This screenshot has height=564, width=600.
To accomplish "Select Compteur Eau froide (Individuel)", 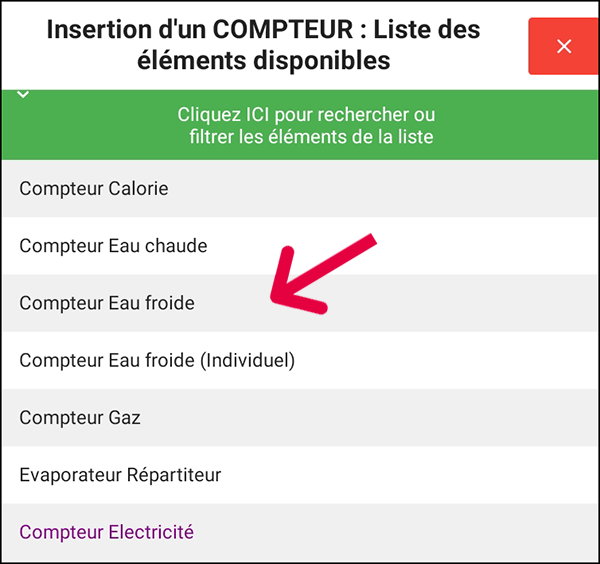I will 157,360.
